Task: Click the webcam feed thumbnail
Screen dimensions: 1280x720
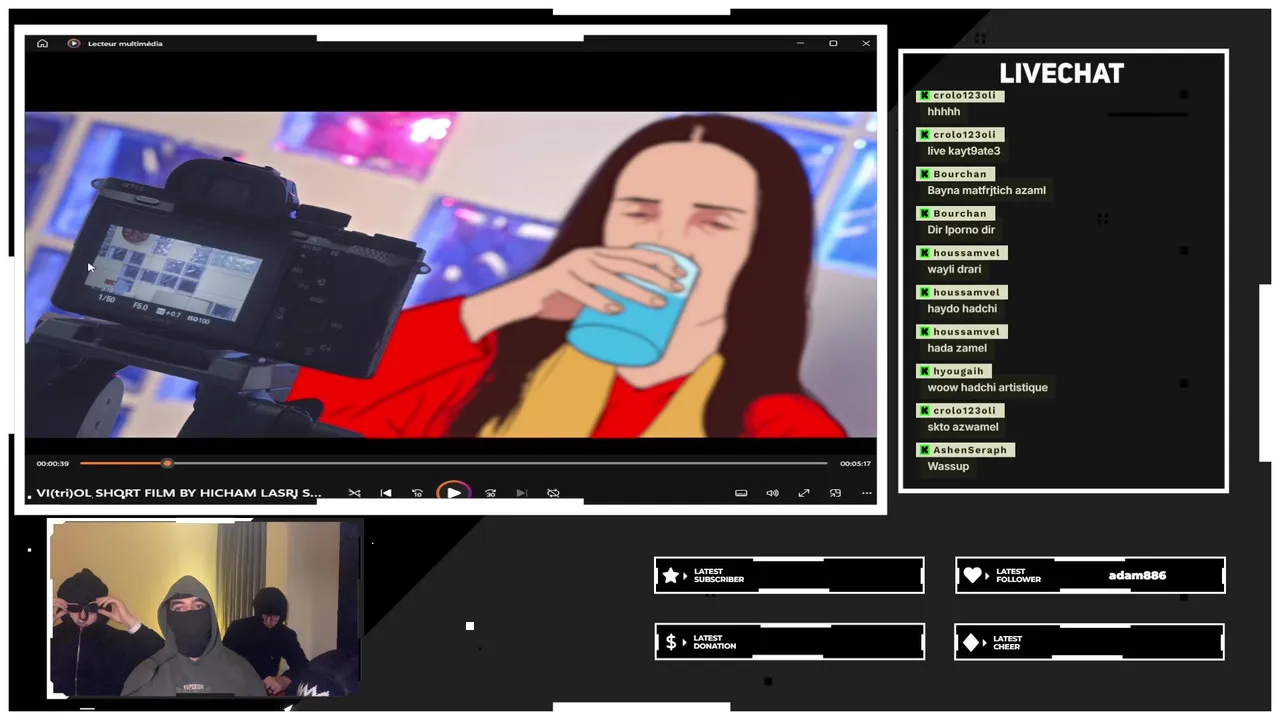Action: pyautogui.click(x=204, y=608)
